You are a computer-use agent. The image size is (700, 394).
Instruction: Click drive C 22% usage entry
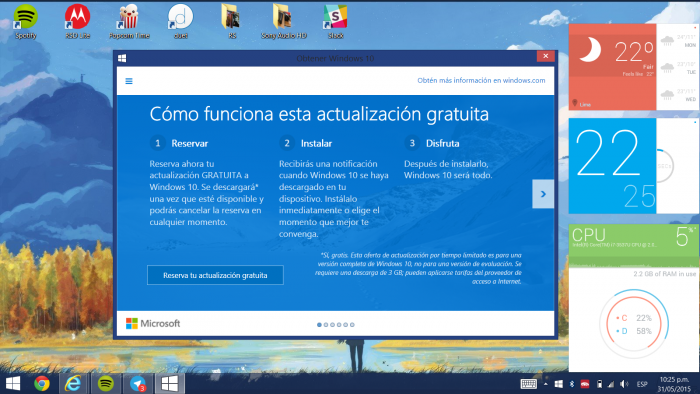click(634, 318)
